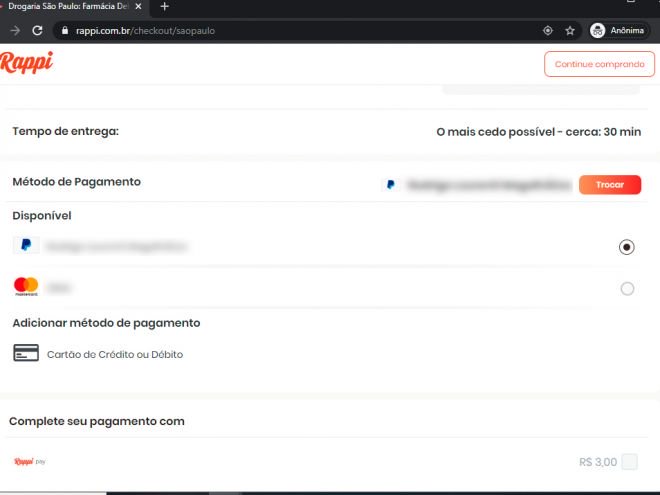660x495 pixels.
Task: Add Cartão de Crédito ou Débito
Action: (115, 354)
